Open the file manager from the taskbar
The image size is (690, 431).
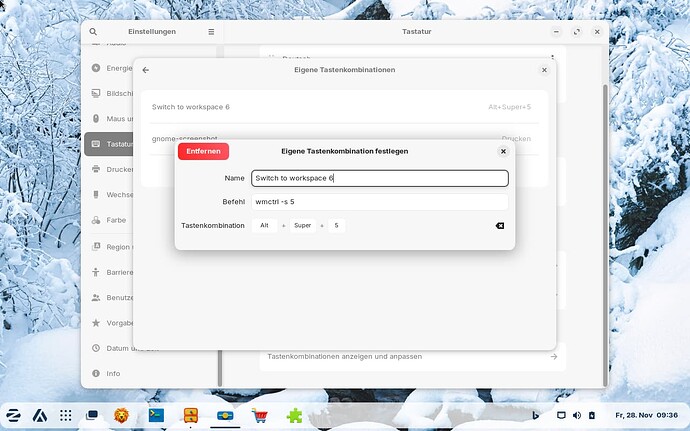(x=190, y=415)
